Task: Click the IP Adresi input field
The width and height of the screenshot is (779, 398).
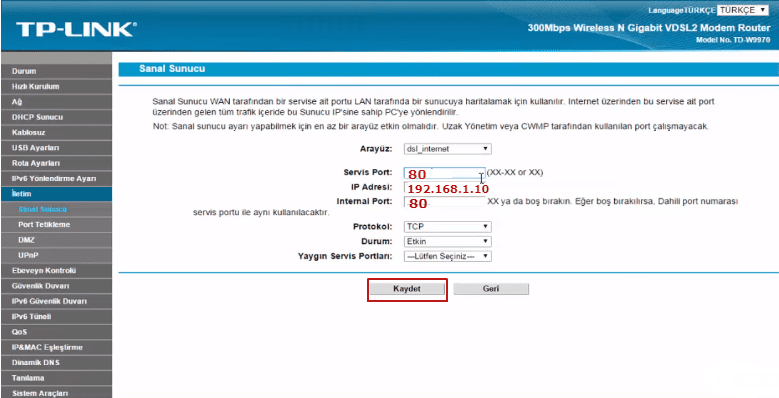Action: (x=444, y=188)
